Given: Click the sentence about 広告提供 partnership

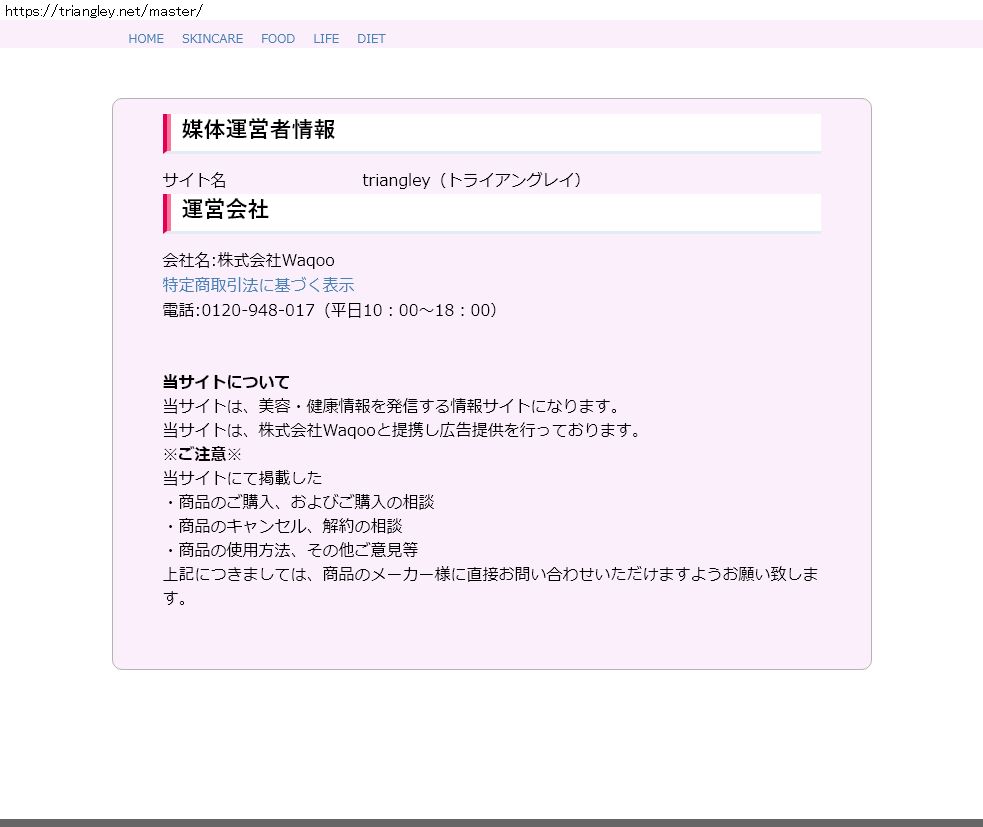Looking at the screenshot, I should pyautogui.click(x=400, y=430).
